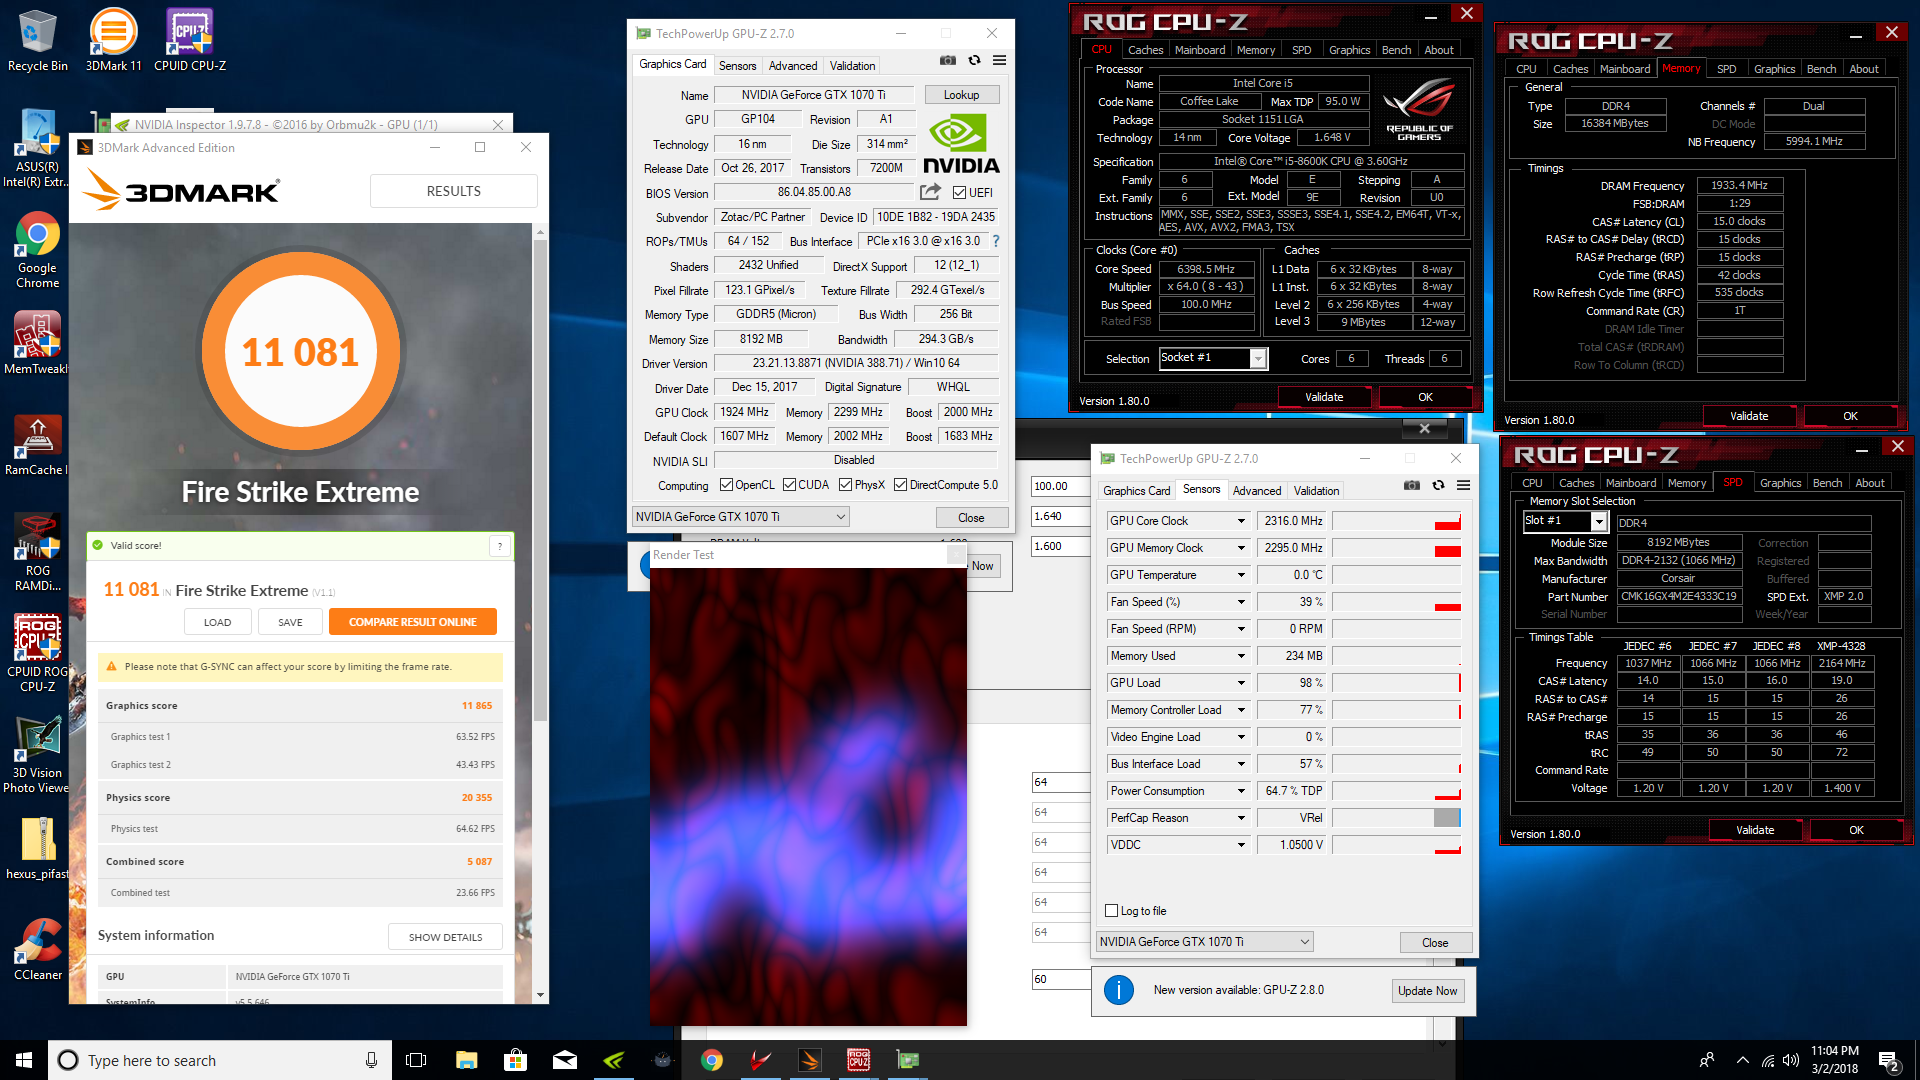Enable the Log to file checkbox
This screenshot has height=1080, width=1920.
(1111, 911)
